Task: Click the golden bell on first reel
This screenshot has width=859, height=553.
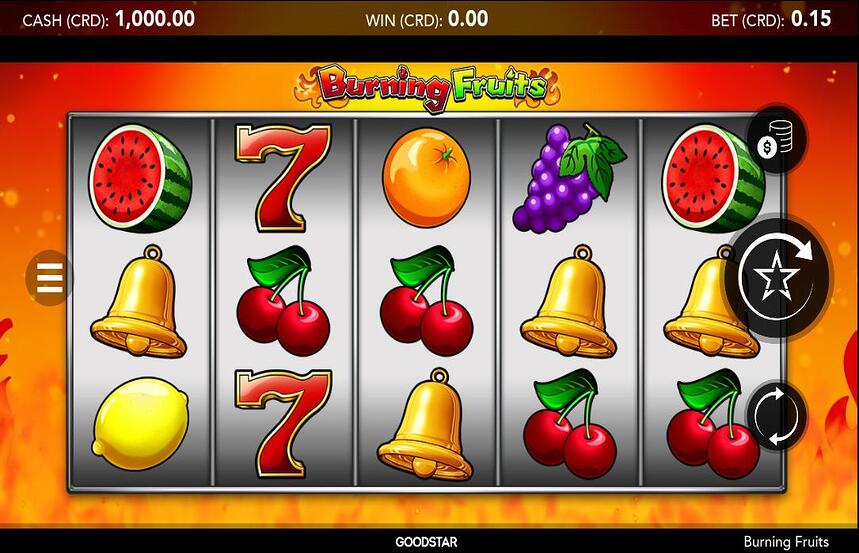Action: [x=139, y=301]
